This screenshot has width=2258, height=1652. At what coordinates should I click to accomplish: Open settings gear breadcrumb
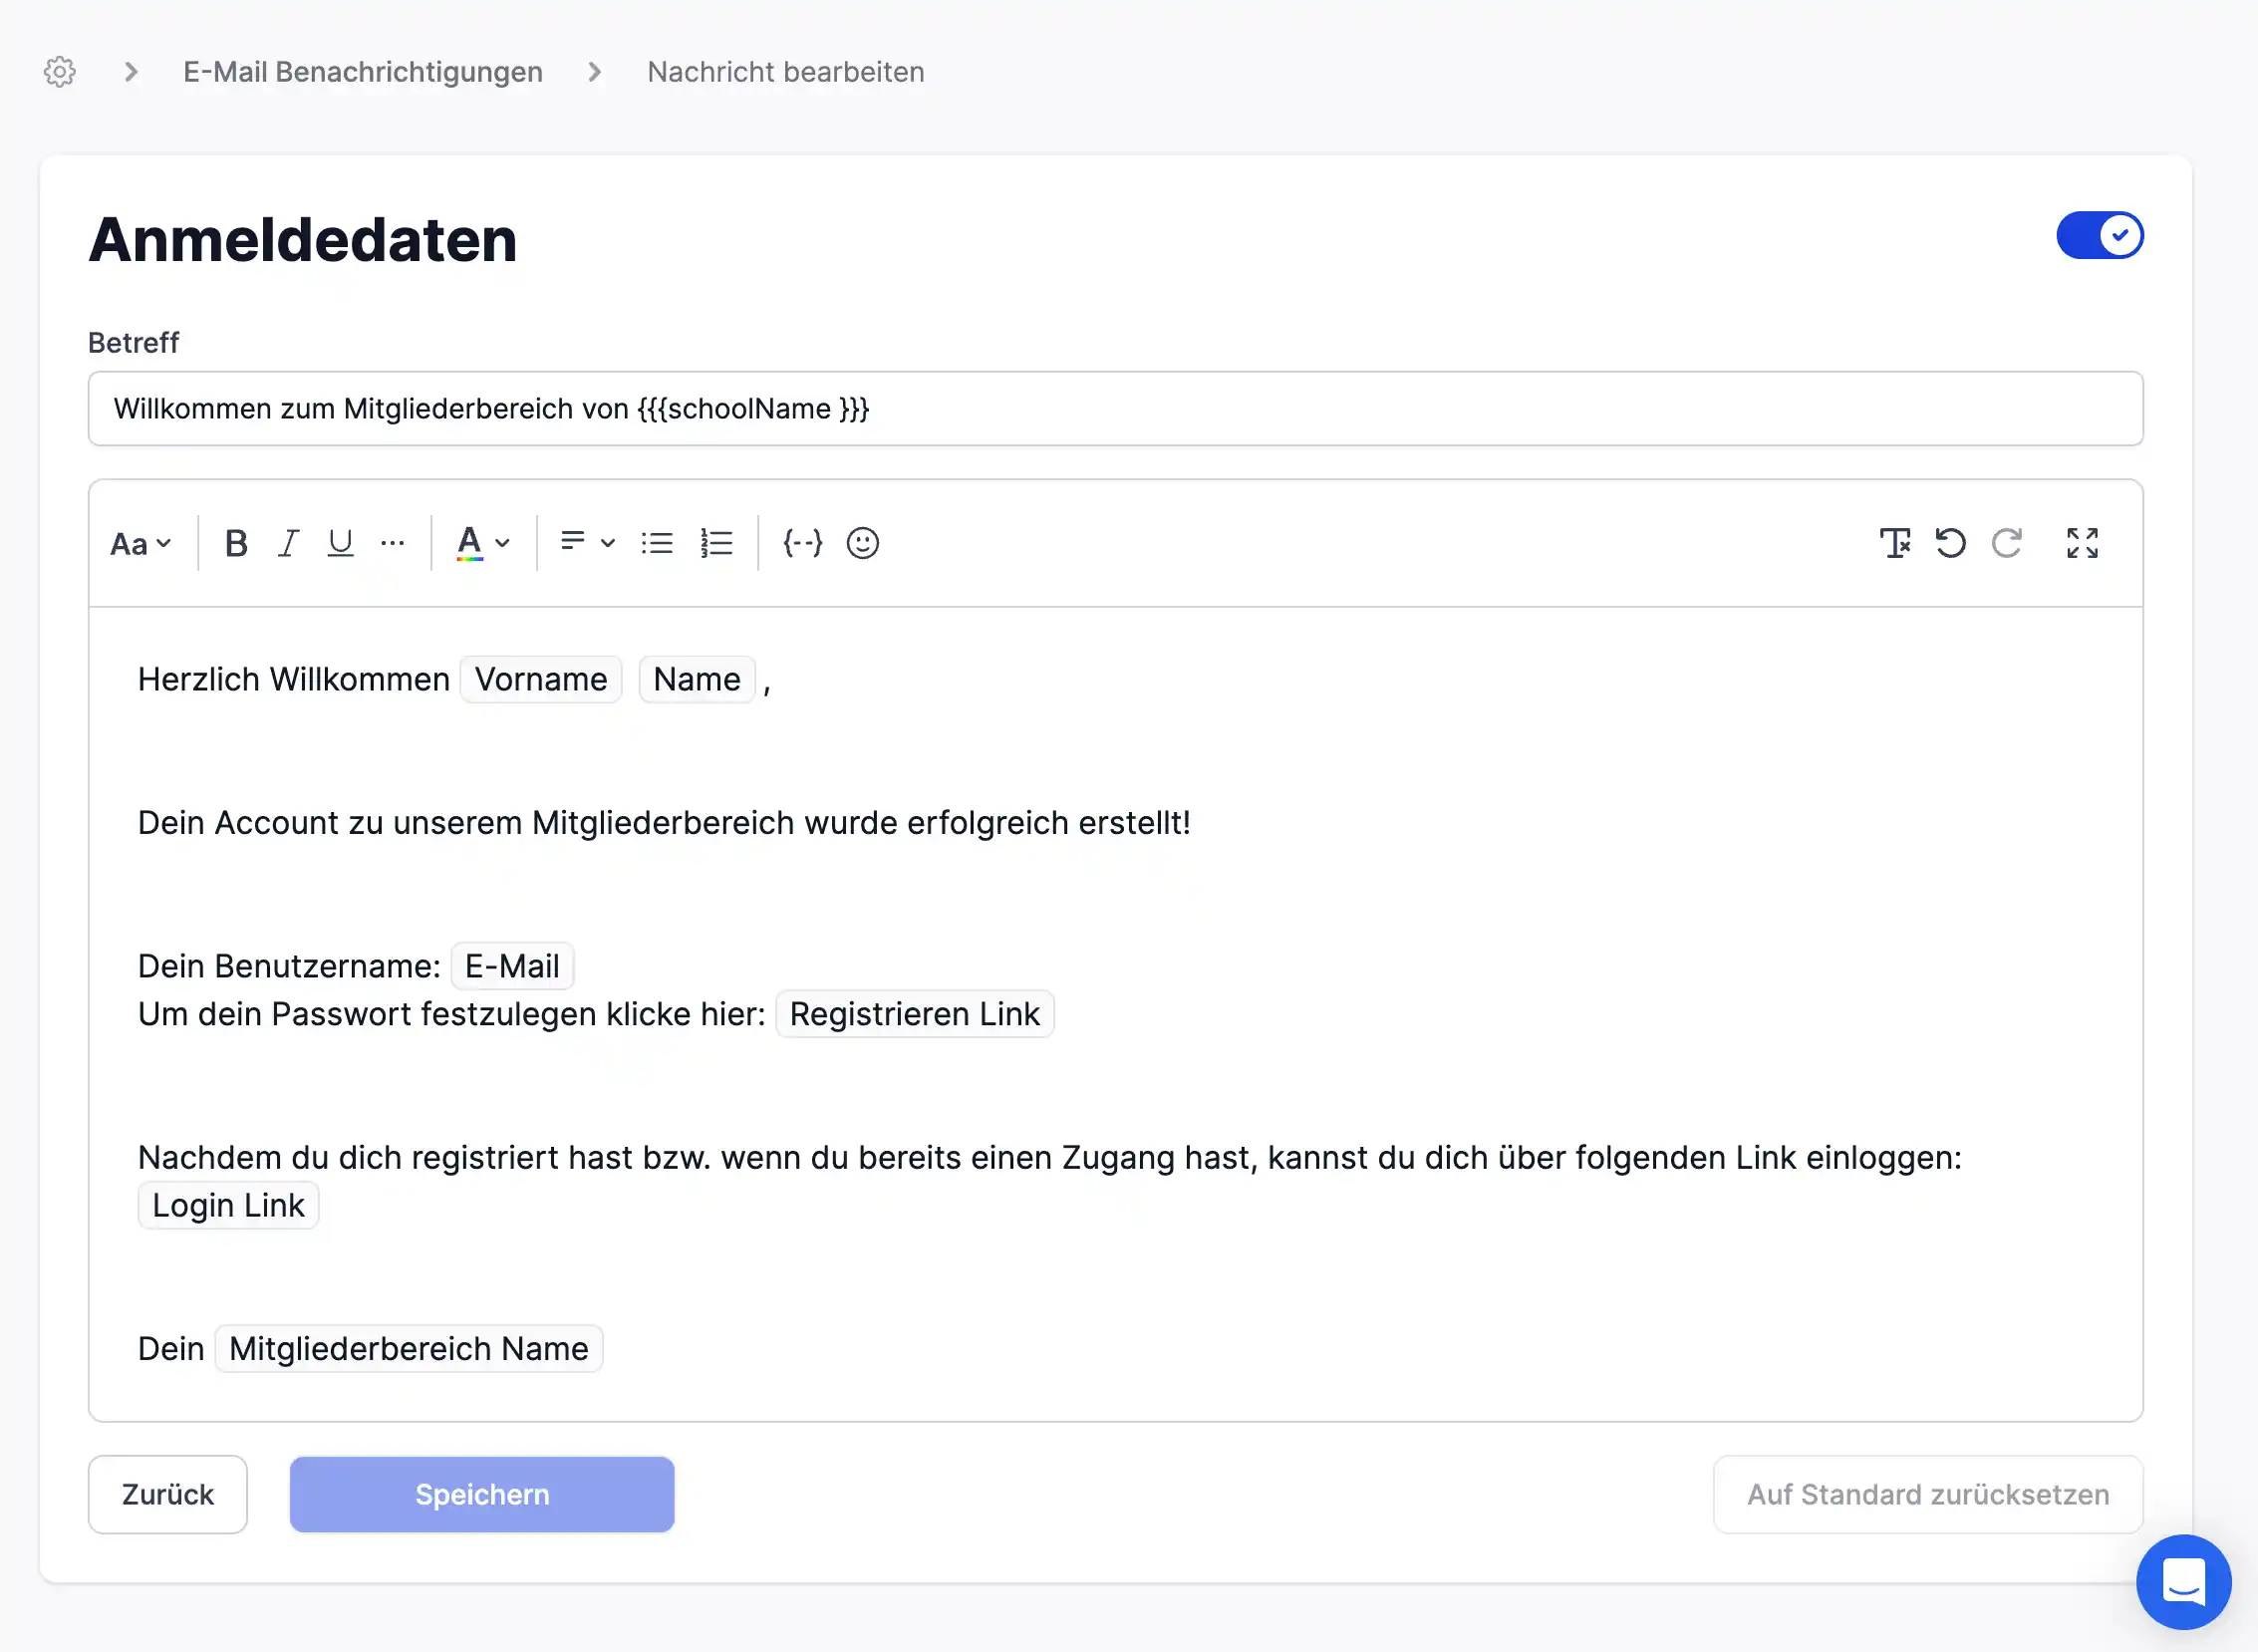point(60,72)
